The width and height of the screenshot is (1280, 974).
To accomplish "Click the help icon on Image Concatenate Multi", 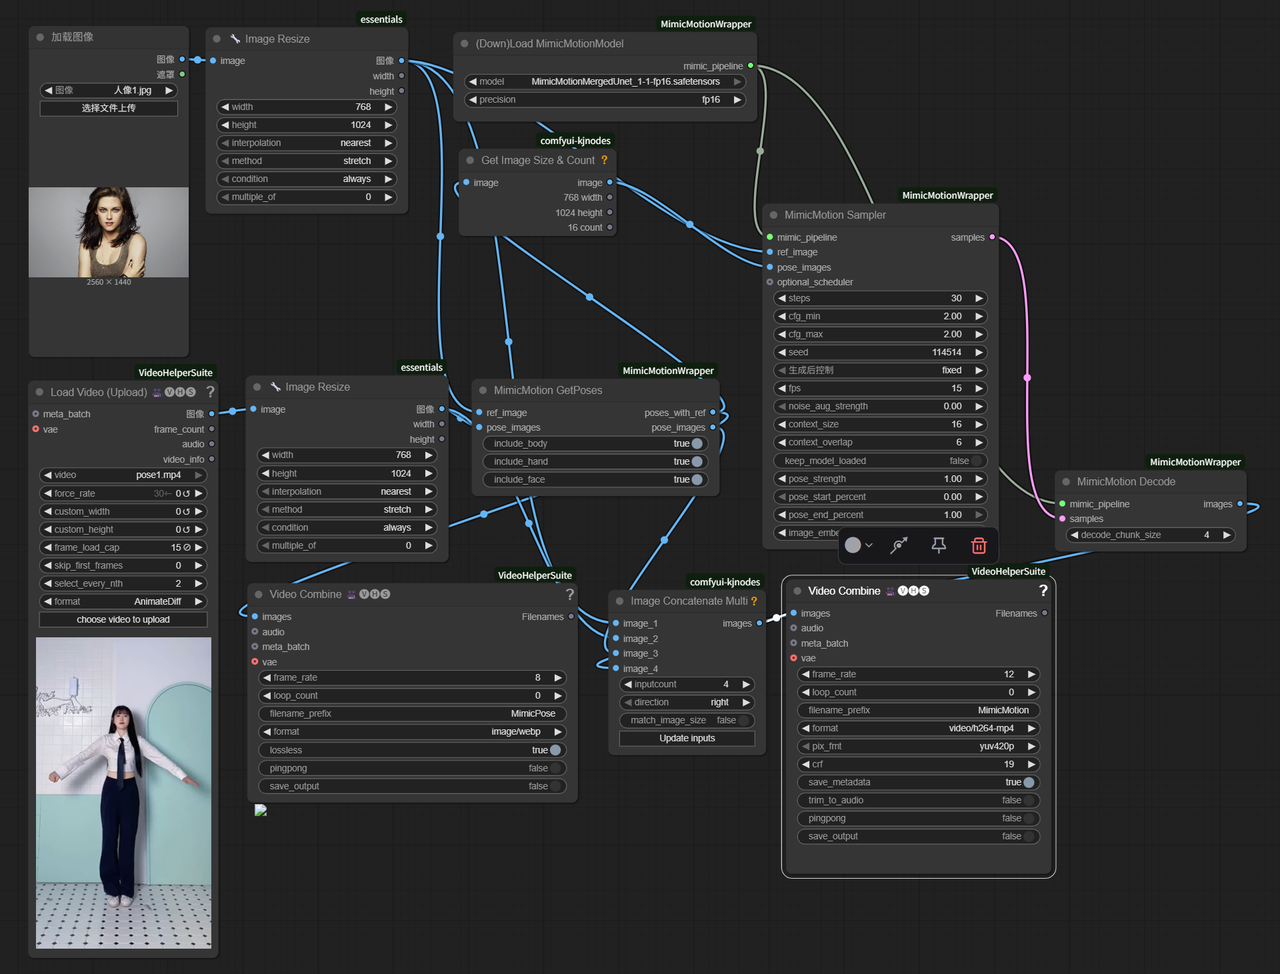I will pos(754,601).
